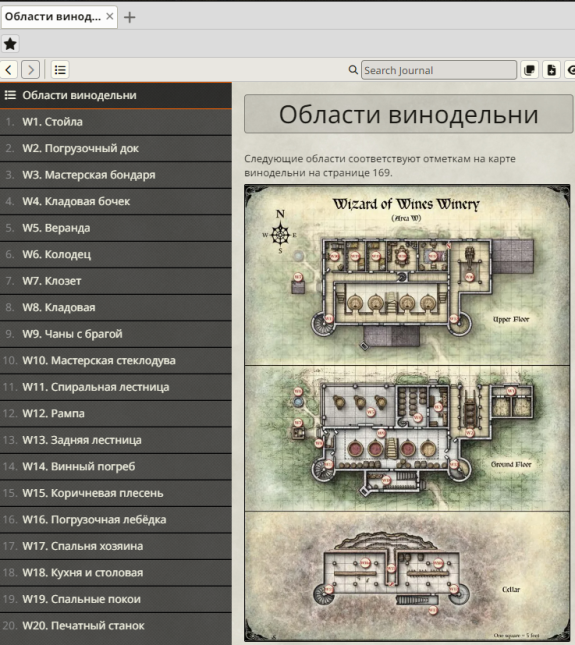Select W8. Кладовая entry

coord(116,307)
